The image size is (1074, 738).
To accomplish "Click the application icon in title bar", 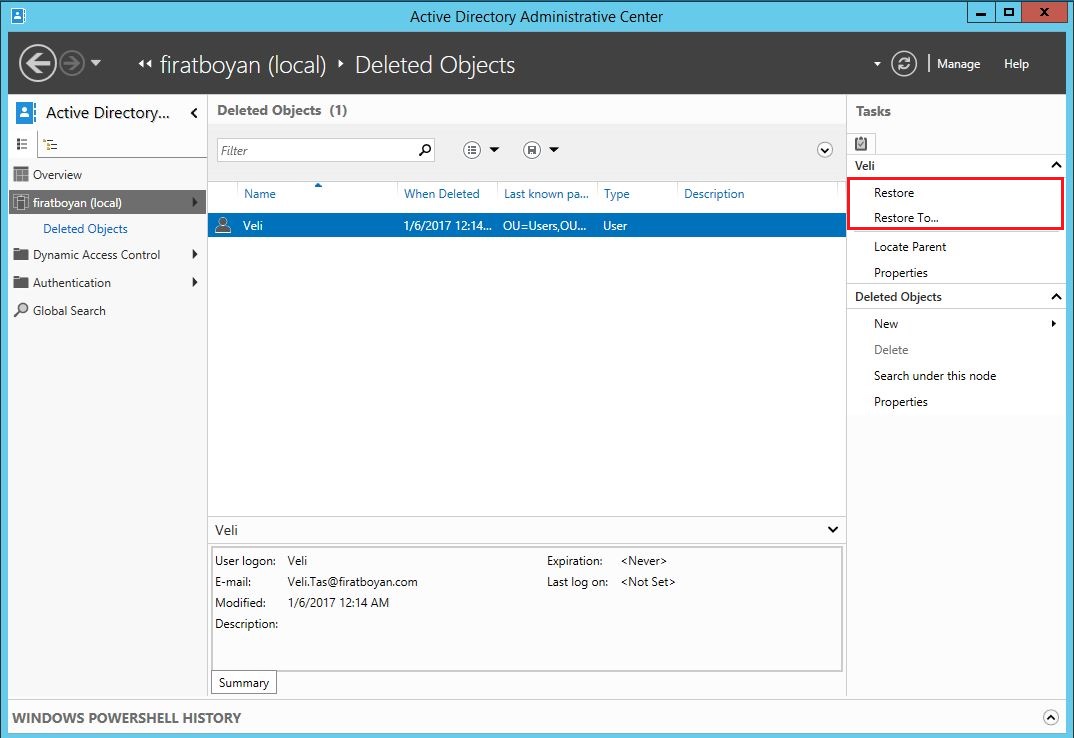I will click(x=18, y=14).
